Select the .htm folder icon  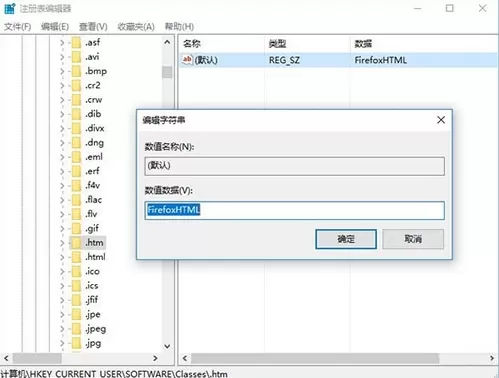click(x=76, y=243)
